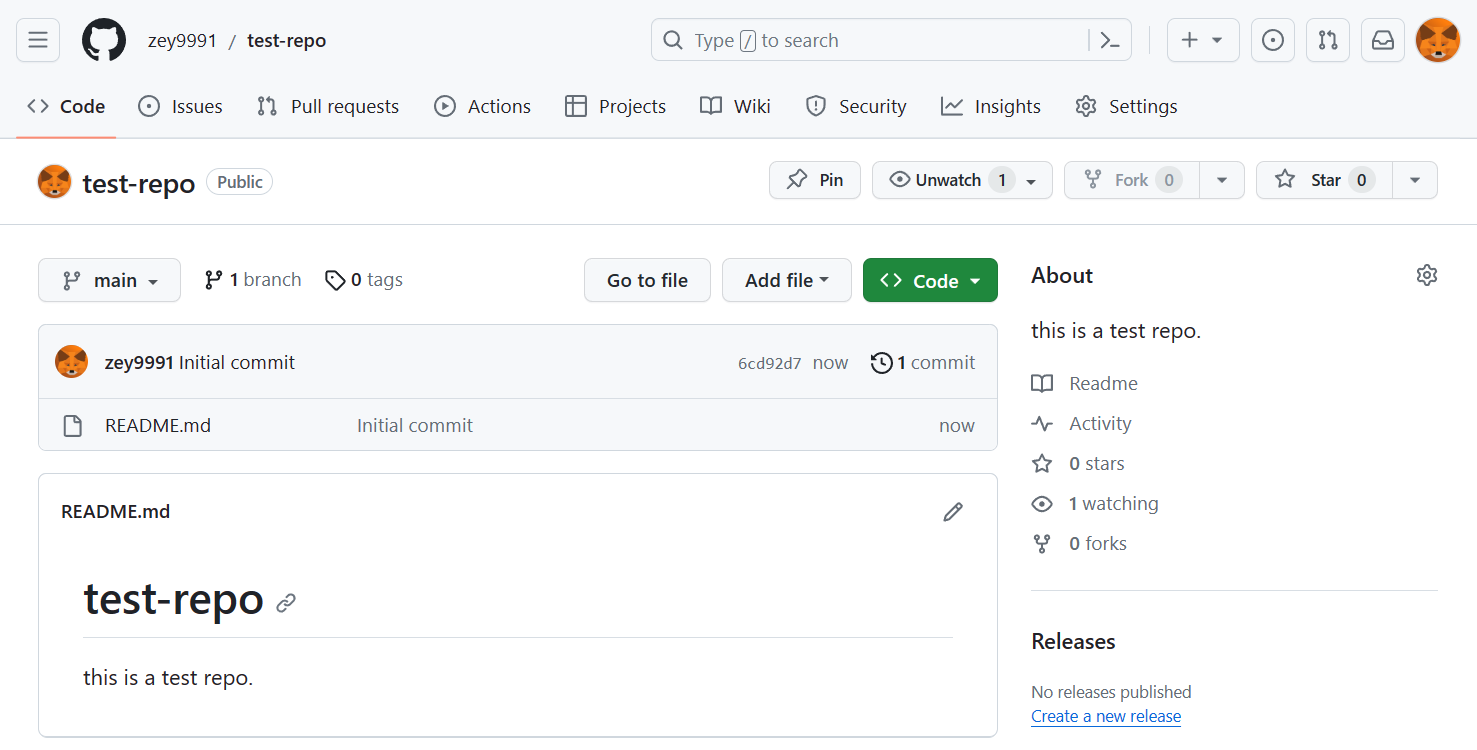This screenshot has height=750, width=1477.
Task: Switch to the Insights tab
Action: coord(991,106)
